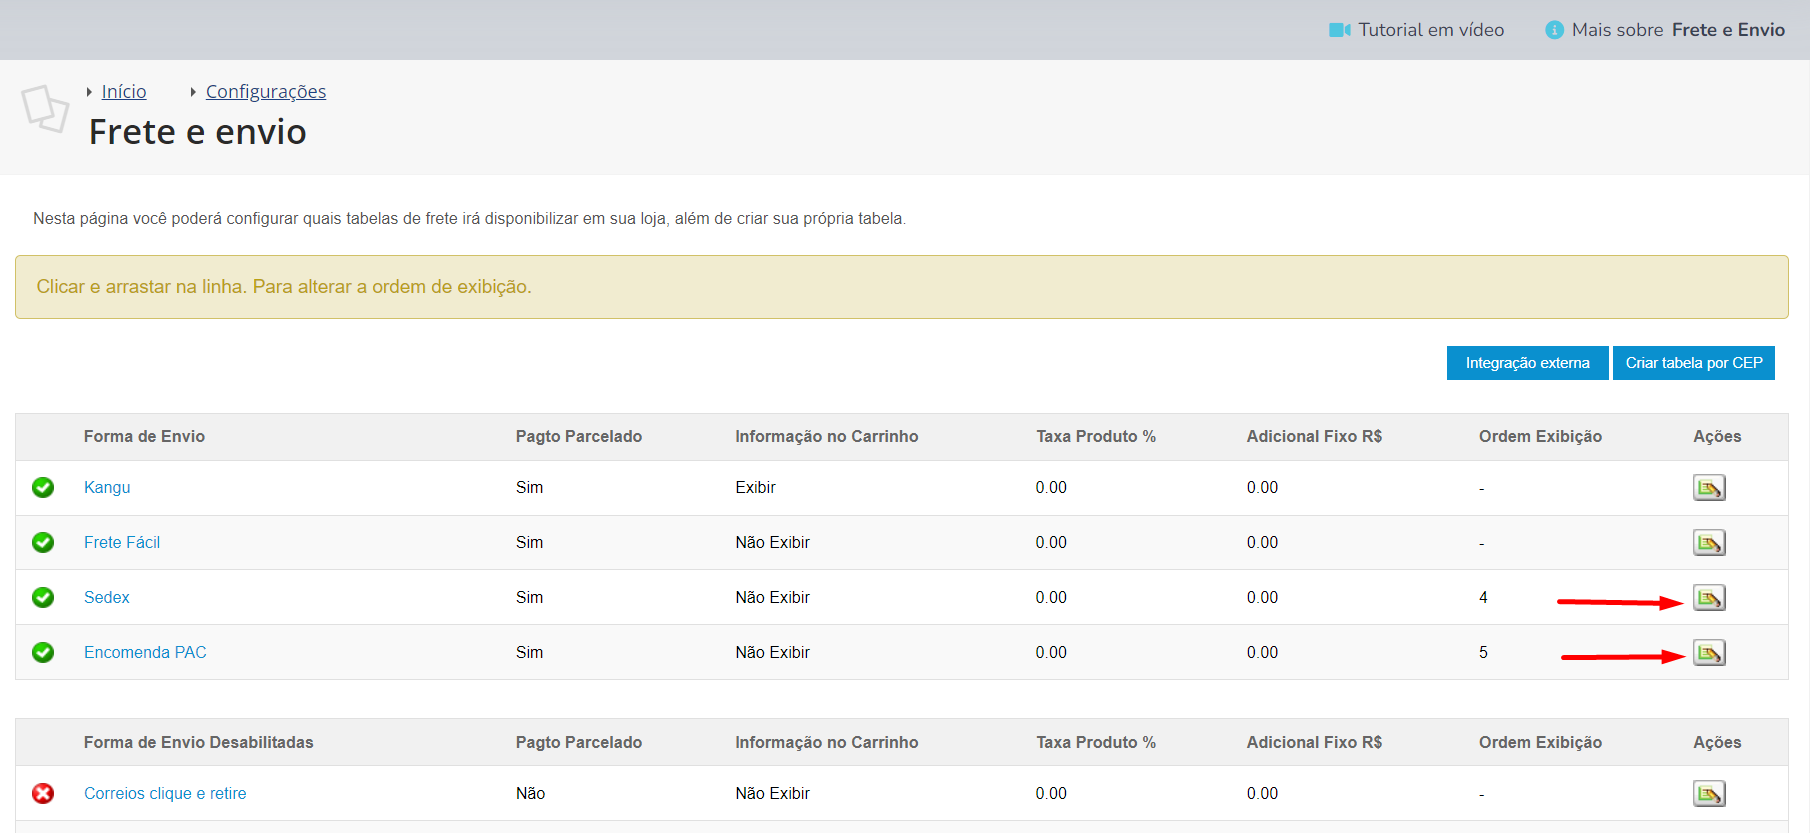Click red disabled icon for Correios clique e retire
Viewport: 1810px width, 833px height.
coord(43,793)
